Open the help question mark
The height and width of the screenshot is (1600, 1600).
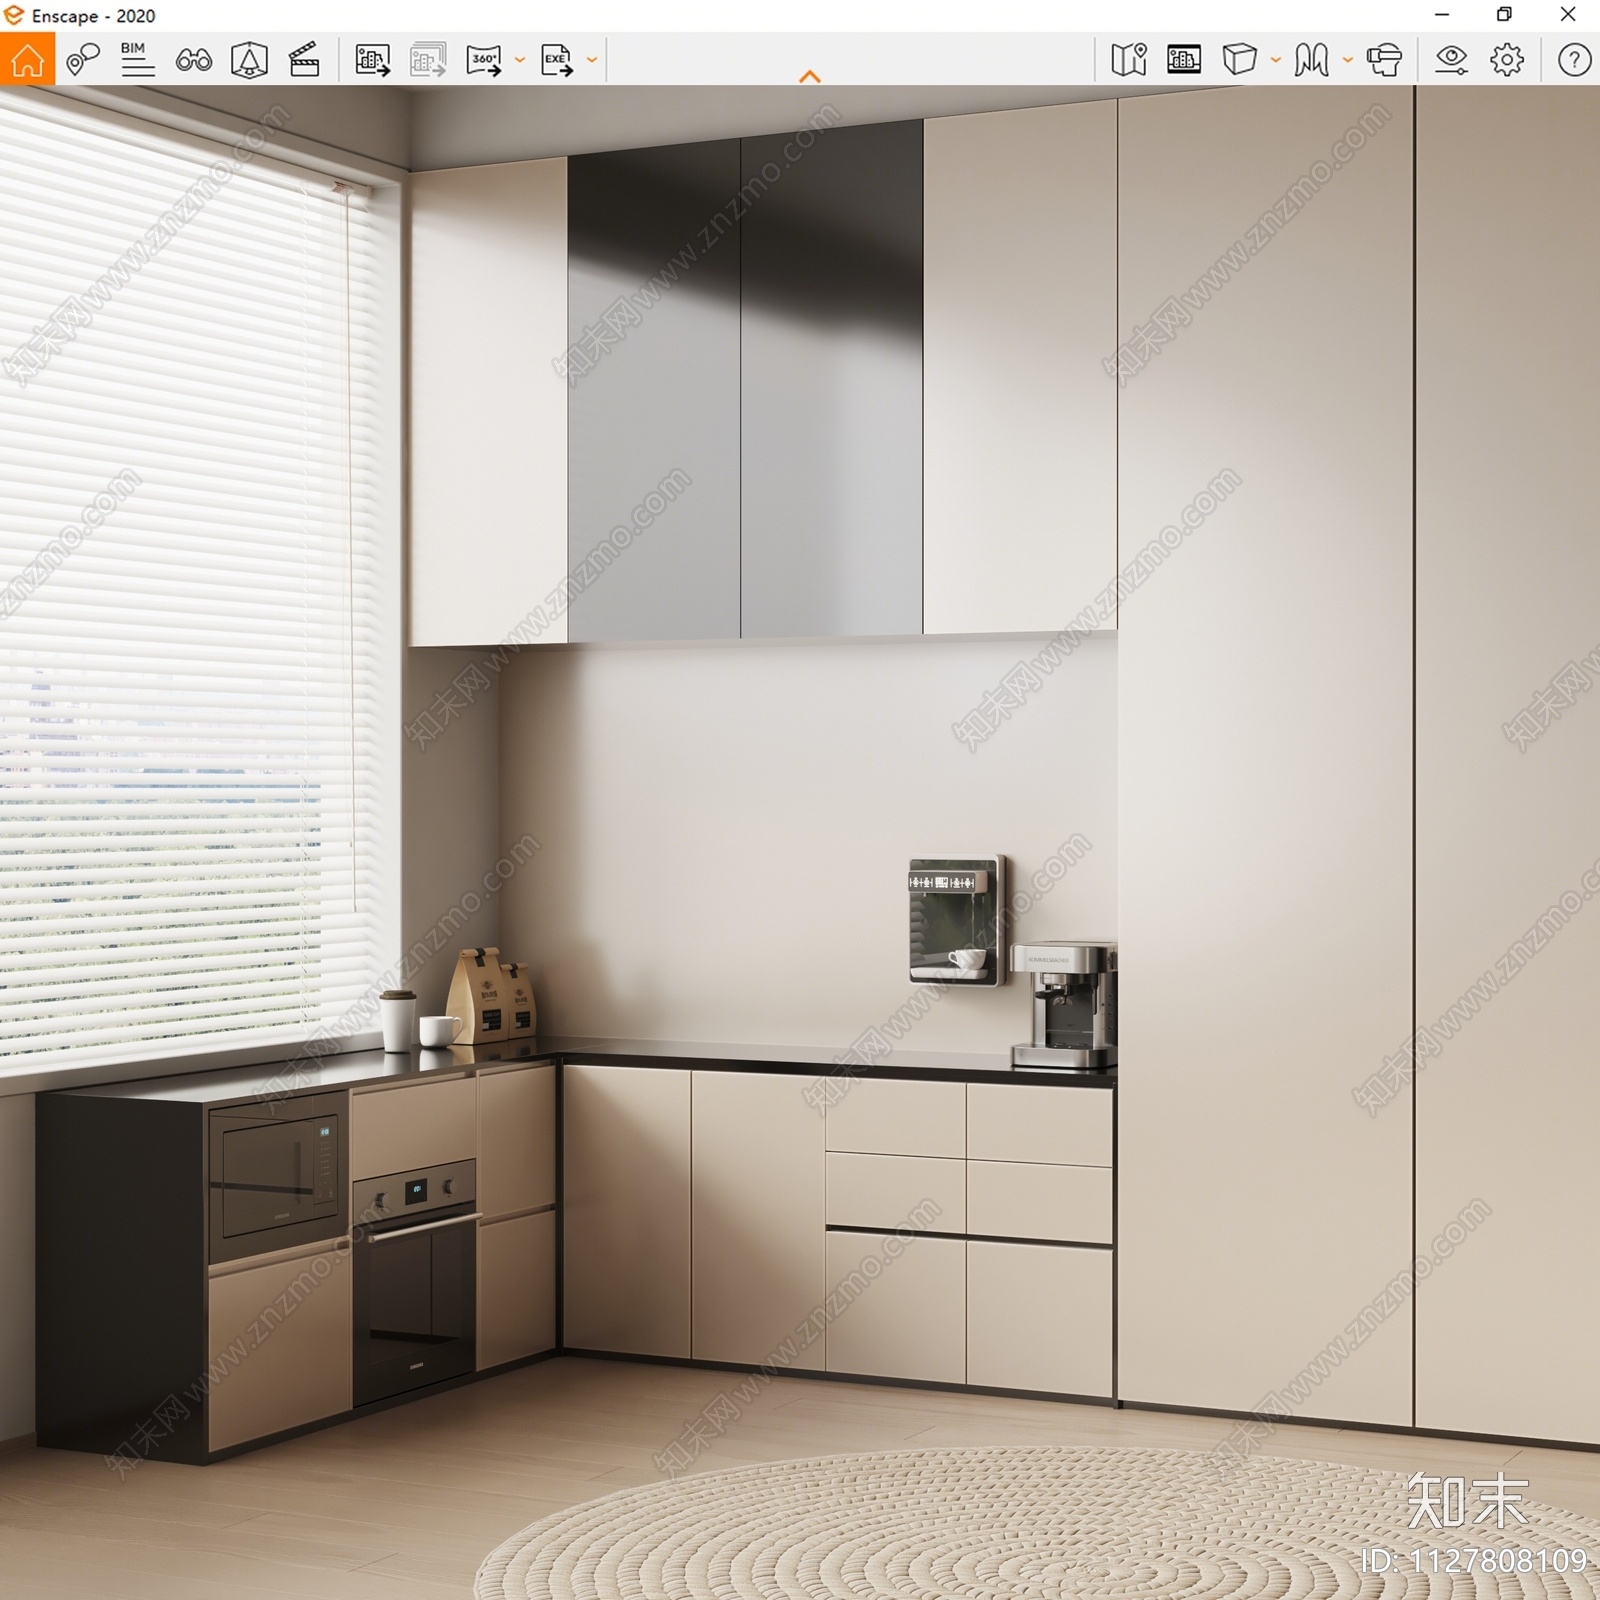tap(1574, 60)
